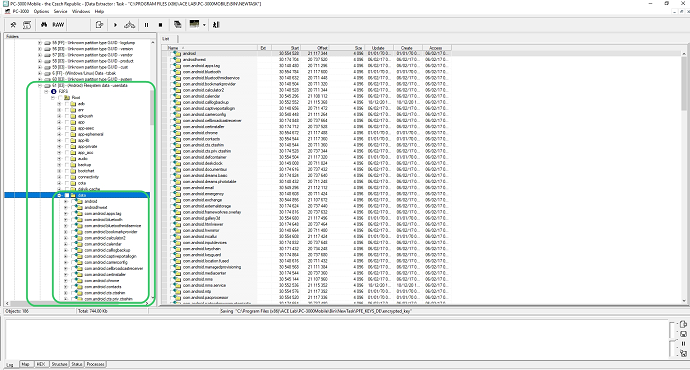Open the Help menu

[x=99, y=11]
